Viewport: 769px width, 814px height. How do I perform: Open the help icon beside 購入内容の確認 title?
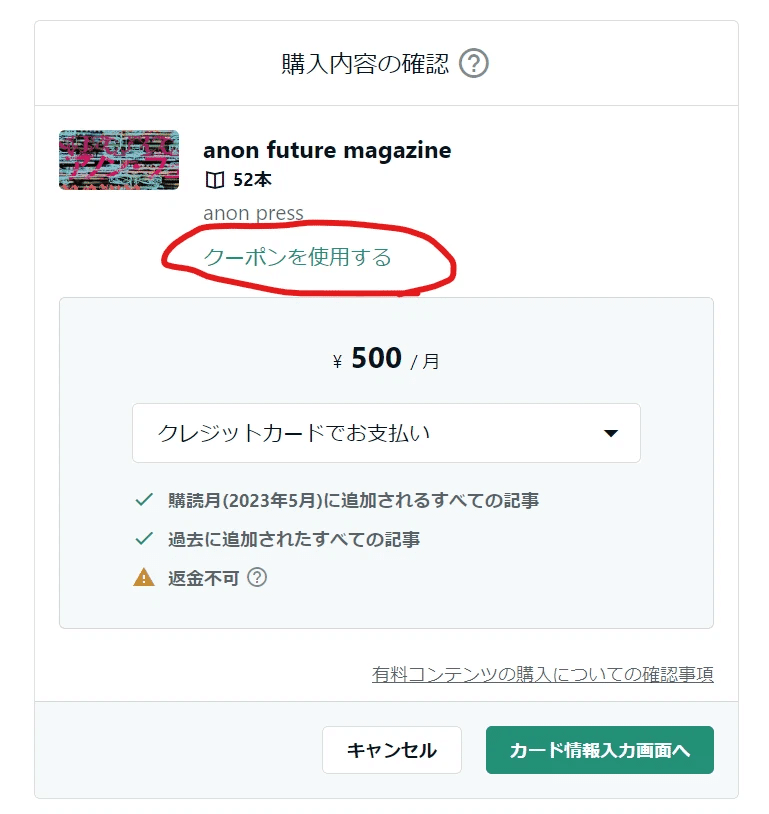472,62
